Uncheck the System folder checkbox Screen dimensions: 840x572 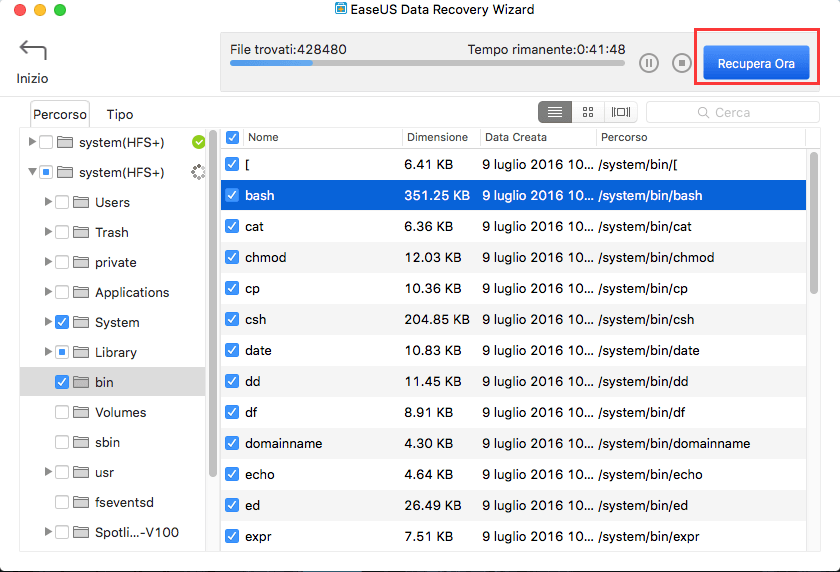click(x=62, y=322)
